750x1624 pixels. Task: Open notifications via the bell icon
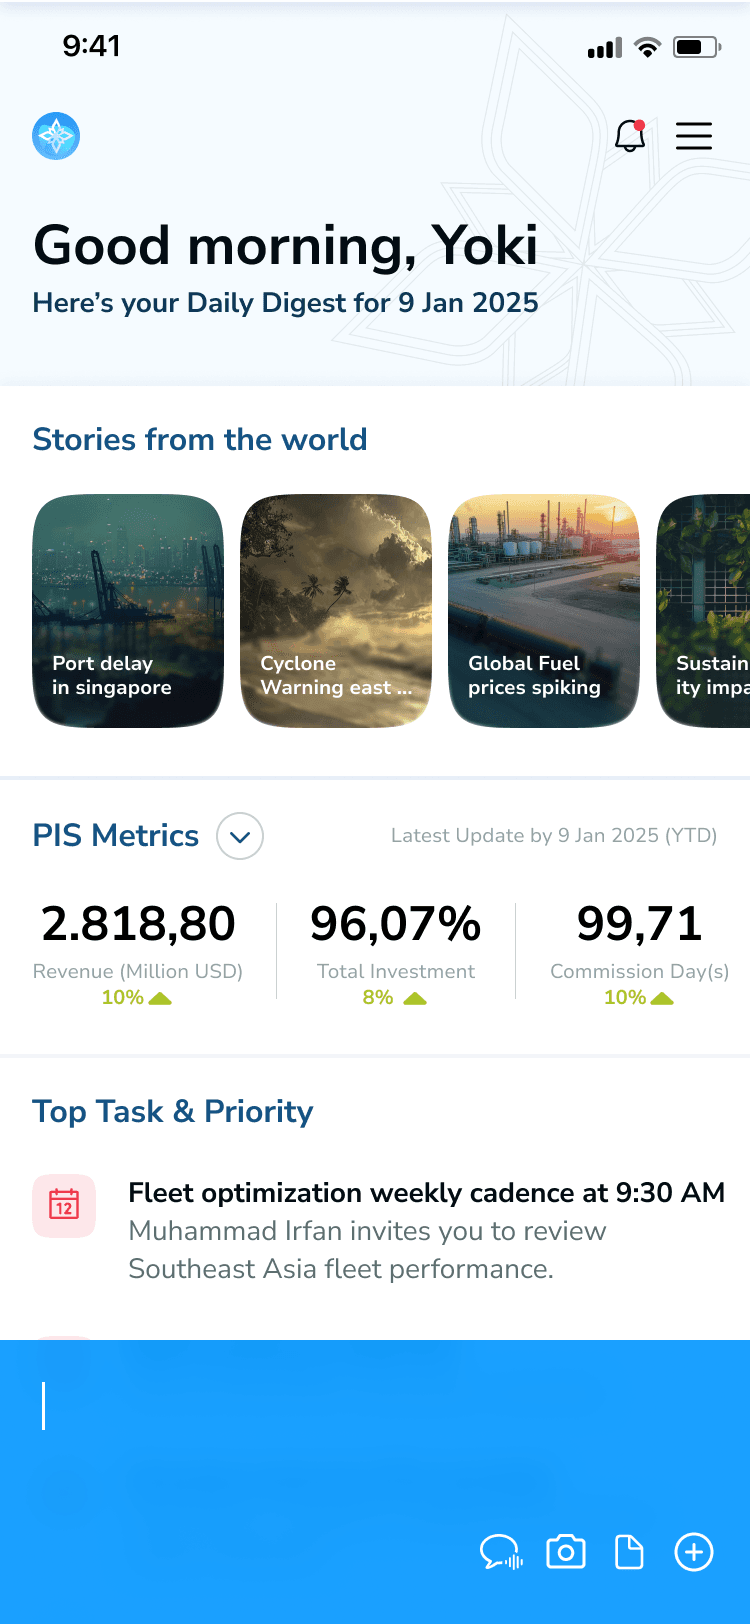pyautogui.click(x=630, y=136)
